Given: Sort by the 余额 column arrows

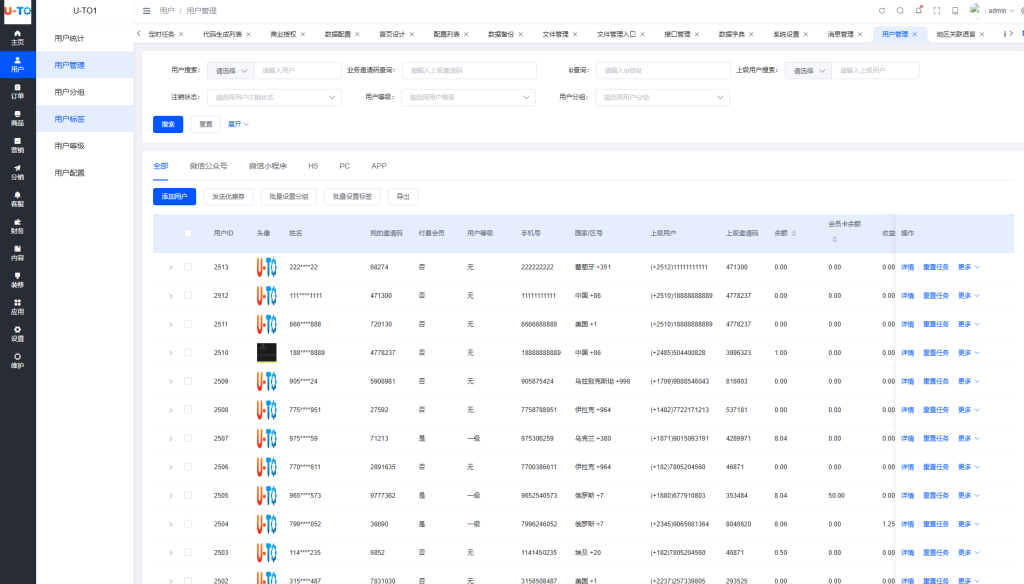Looking at the screenshot, I should [x=793, y=233].
